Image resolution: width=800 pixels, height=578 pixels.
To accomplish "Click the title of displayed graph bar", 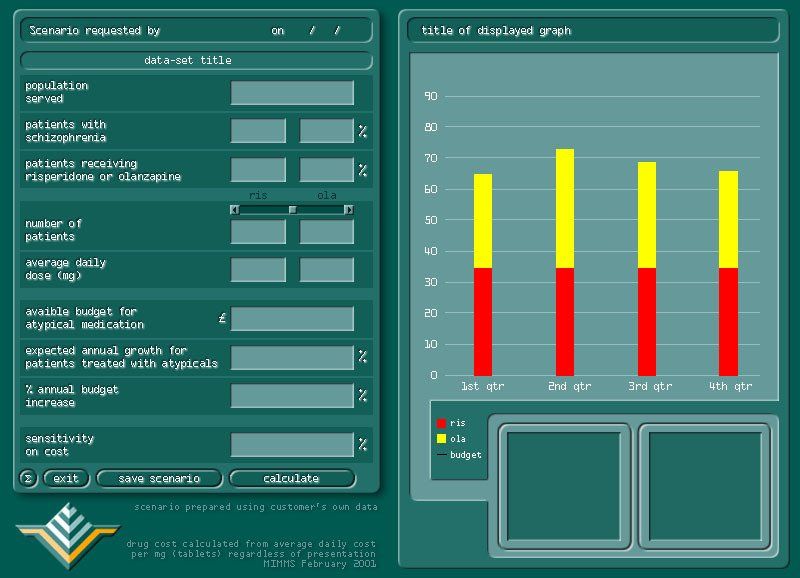I will click(x=593, y=31).
